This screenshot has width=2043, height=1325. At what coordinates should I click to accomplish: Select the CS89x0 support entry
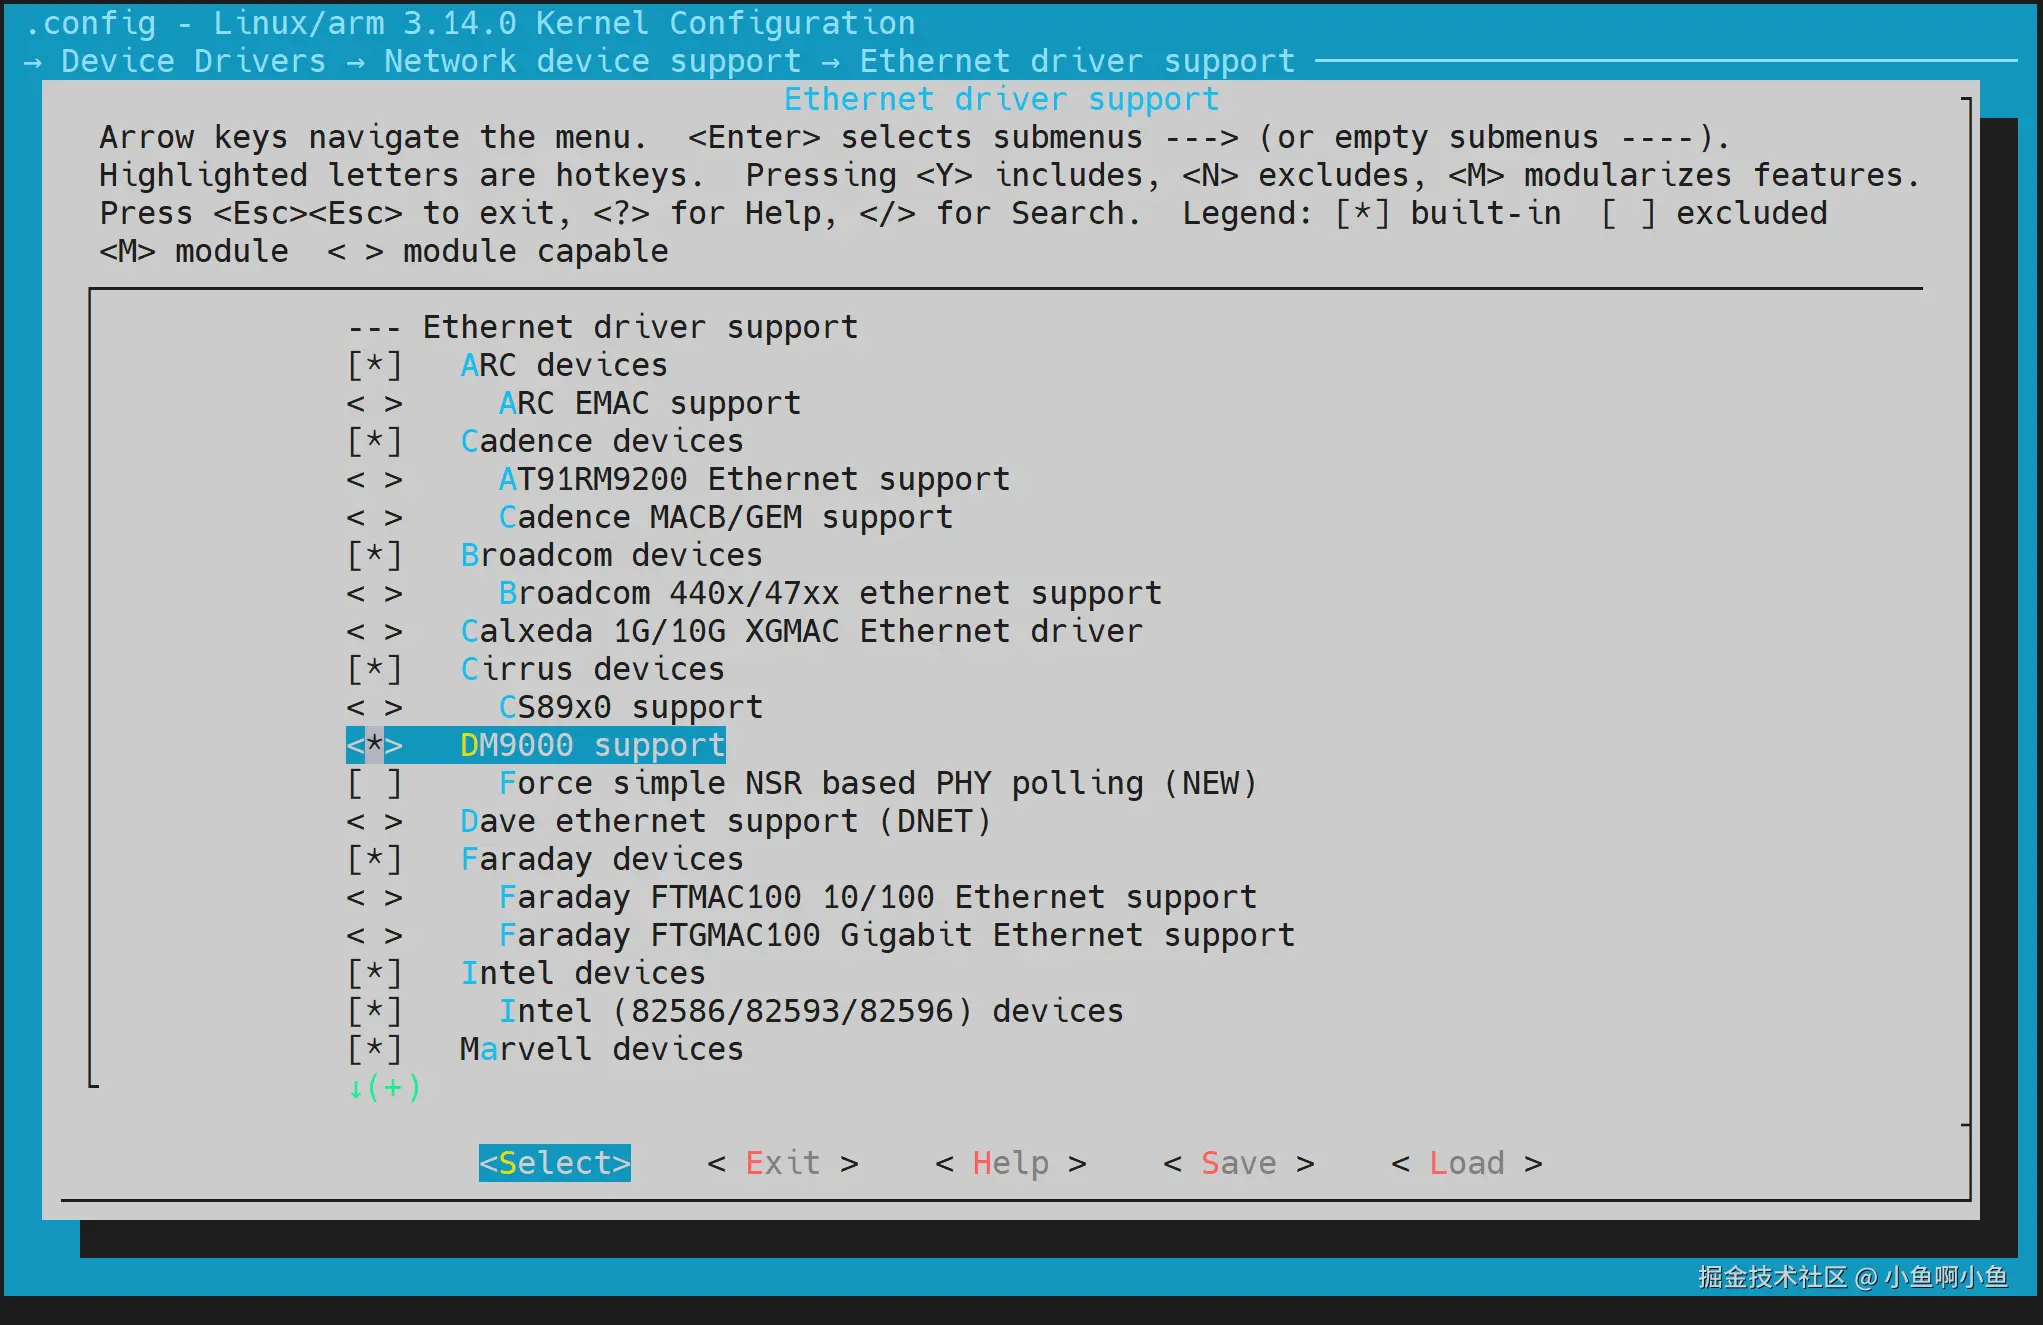click(x=630, y=707)
